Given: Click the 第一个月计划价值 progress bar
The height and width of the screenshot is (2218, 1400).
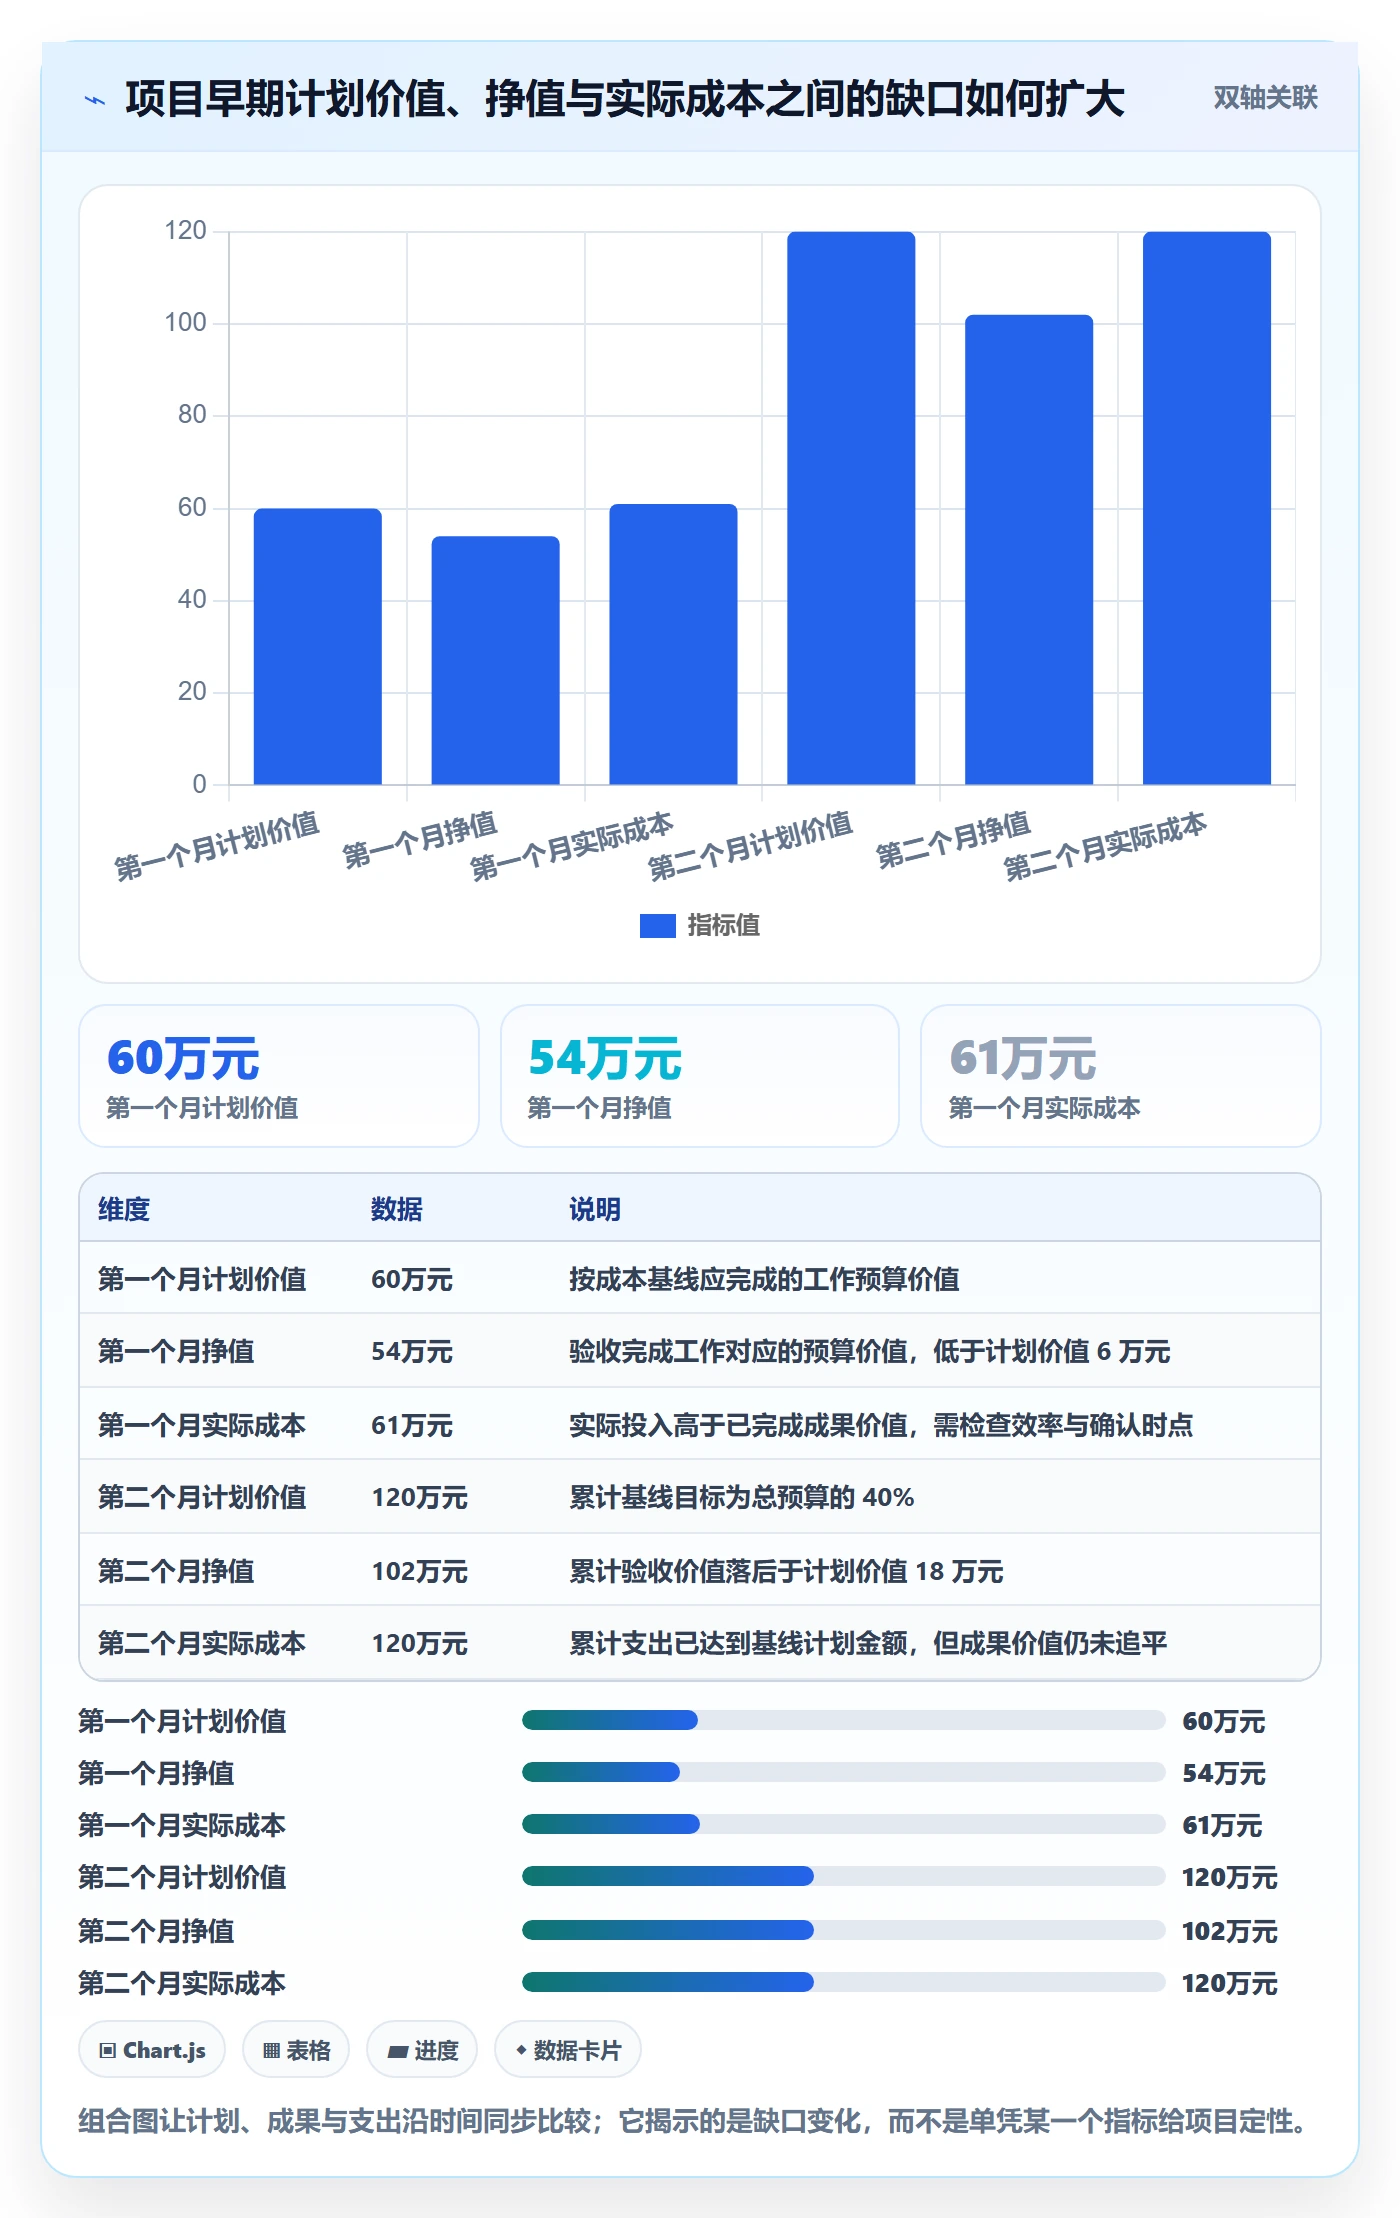Looking at the screenshot, I should [844, 1720].
